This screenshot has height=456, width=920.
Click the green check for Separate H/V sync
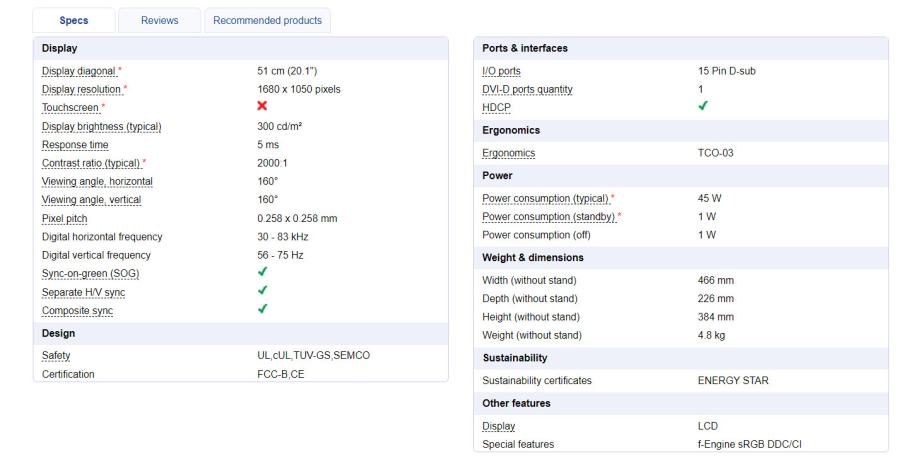[263, 292]
